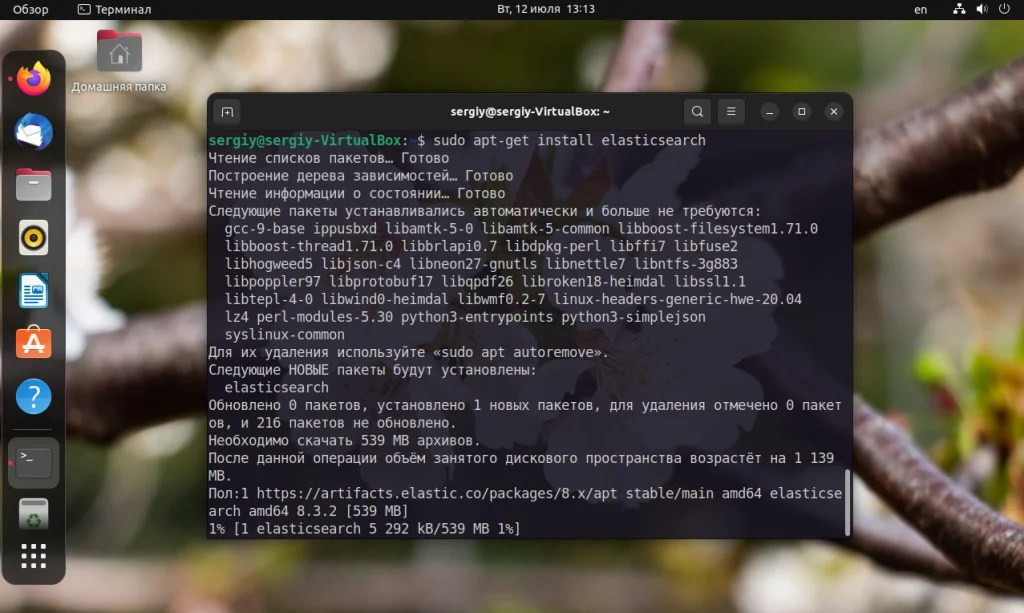Screen dimensions: 1024x613
Task: Launch Firefox from the dock
Action: click(33, 79)
